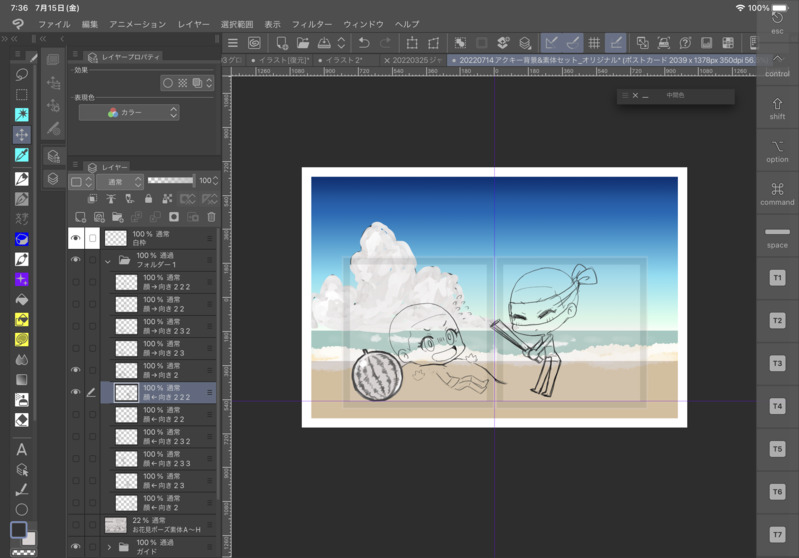Viewport: 799px width, 558px height.
Task: Pick the Gradient tool
Action: coord(21,380)
